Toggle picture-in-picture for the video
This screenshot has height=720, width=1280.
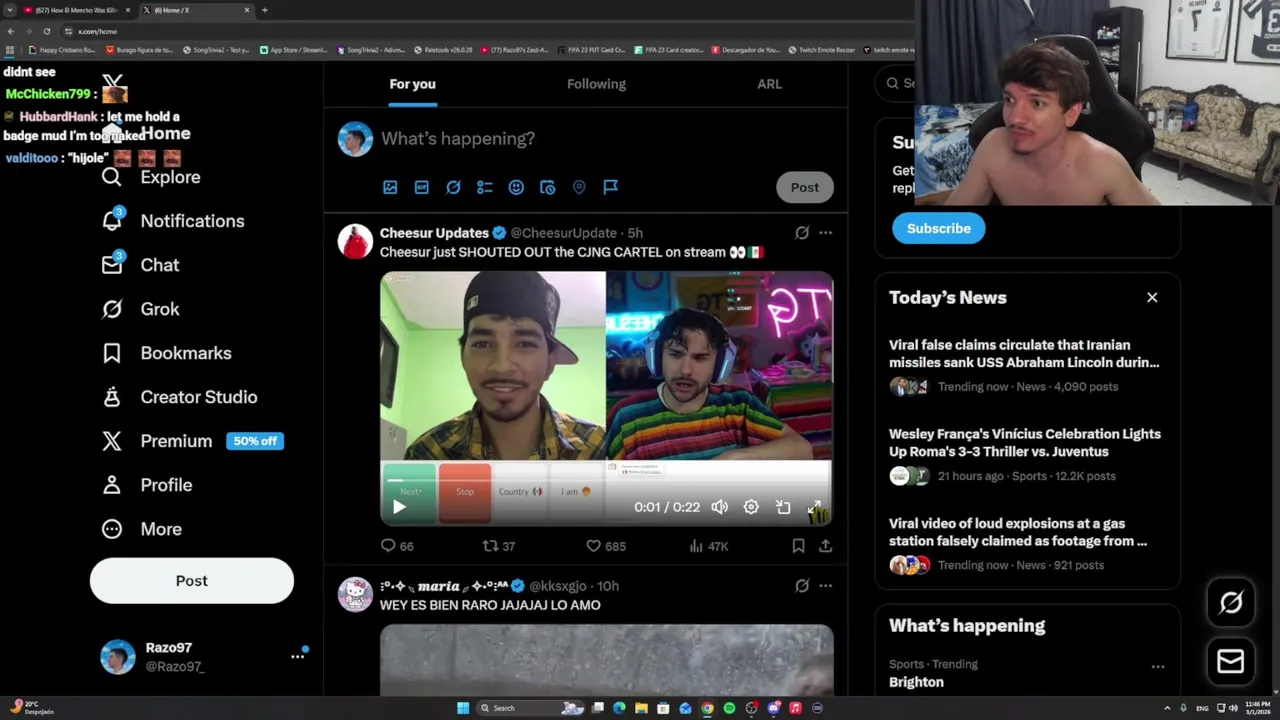point(783,507)
